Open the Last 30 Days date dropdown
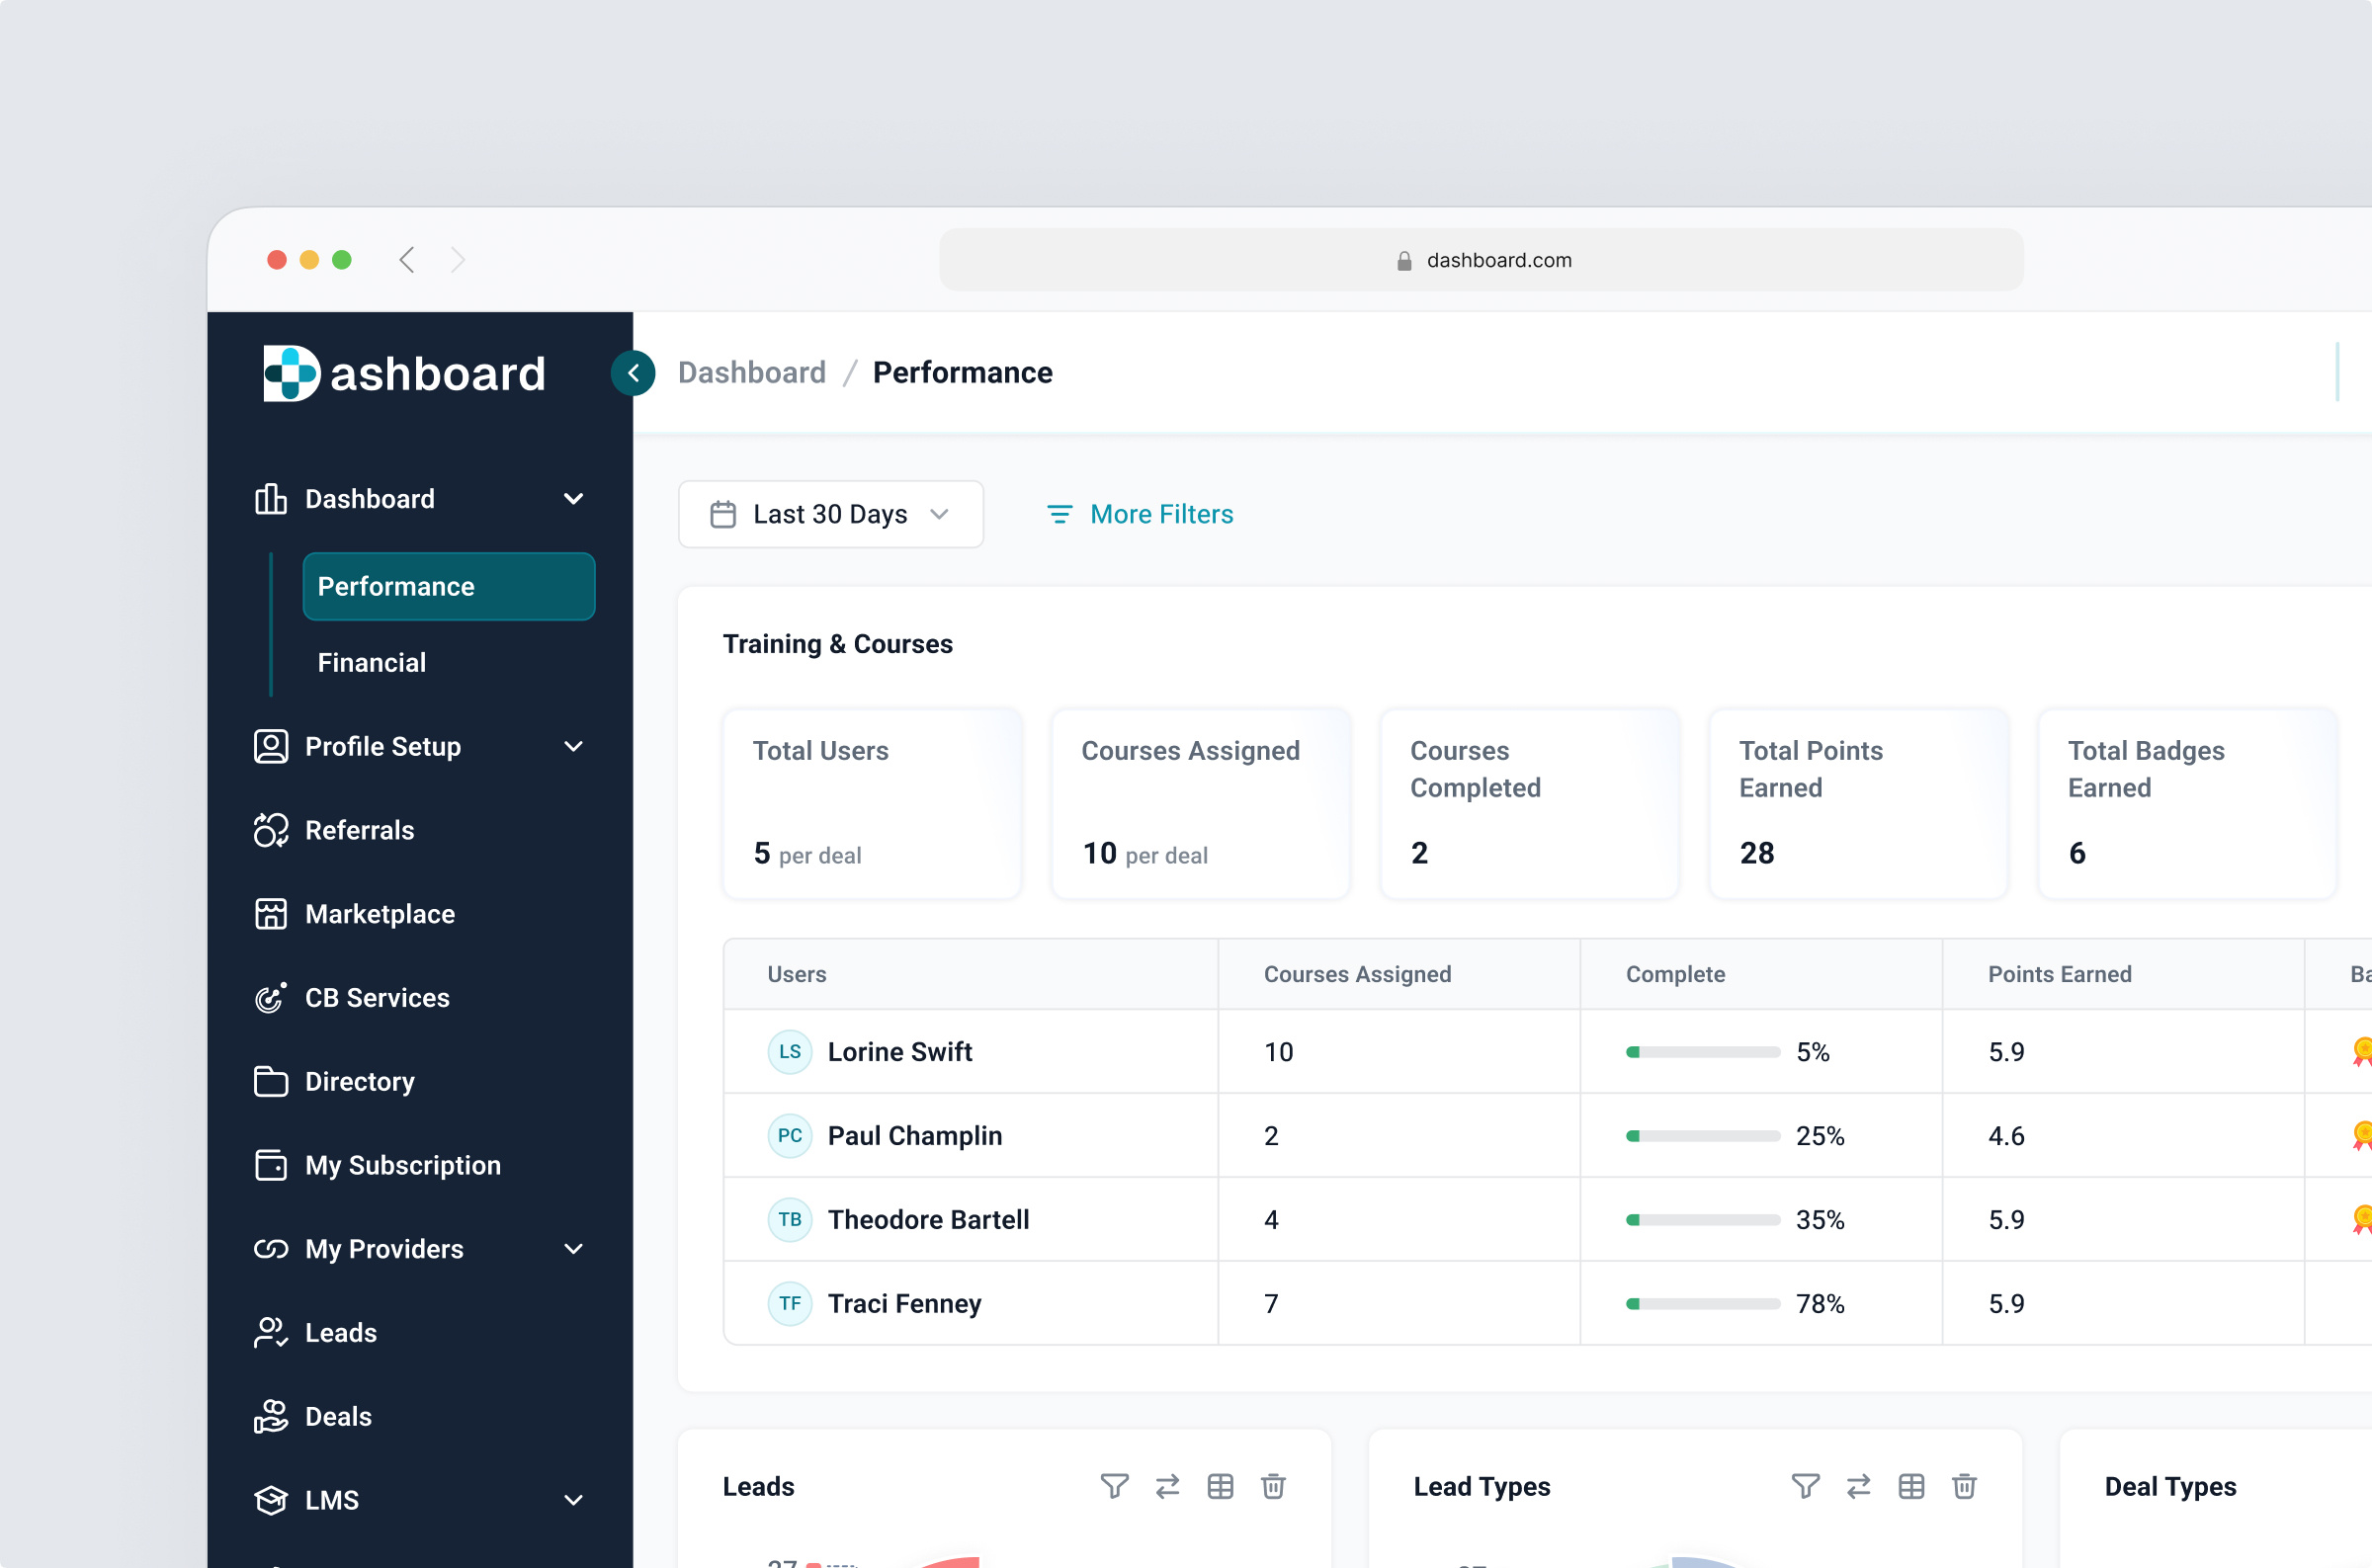 830,514
